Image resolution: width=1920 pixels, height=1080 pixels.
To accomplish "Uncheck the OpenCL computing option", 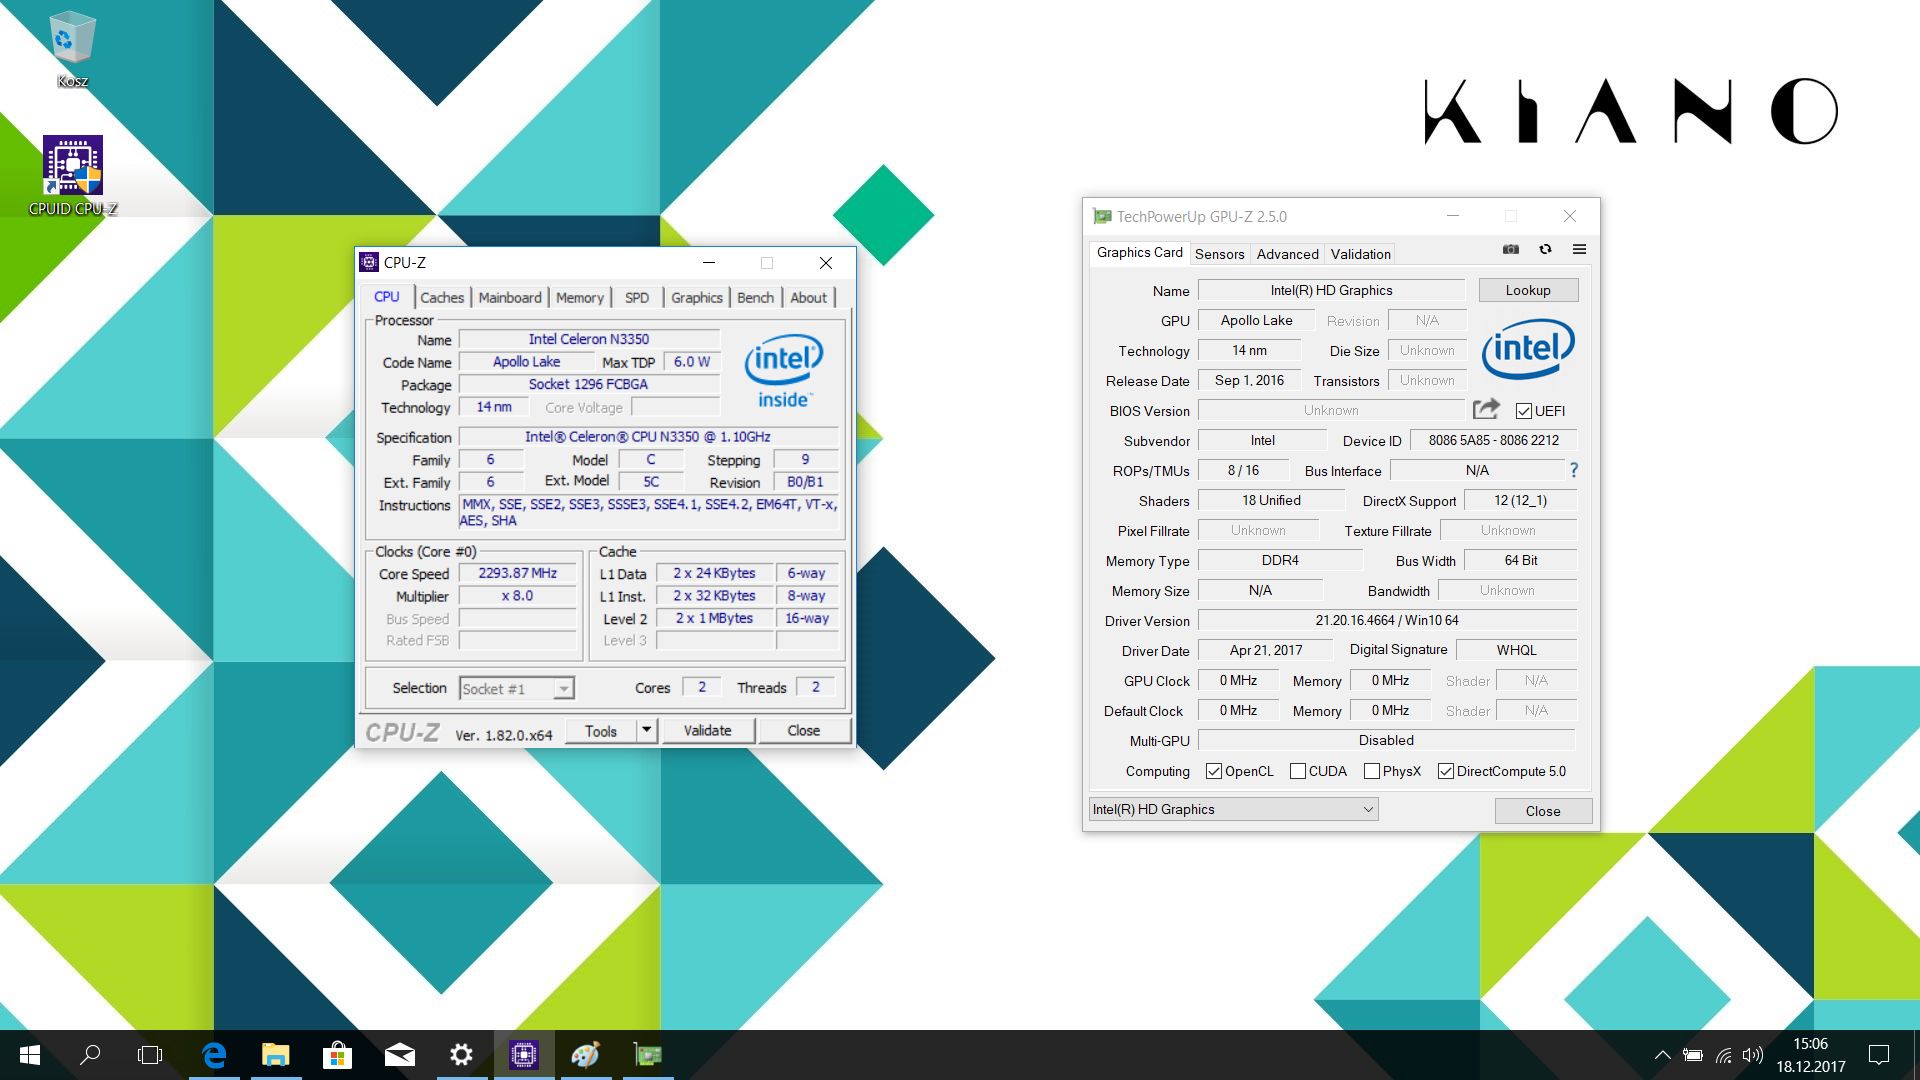I will coord(1214,771).
